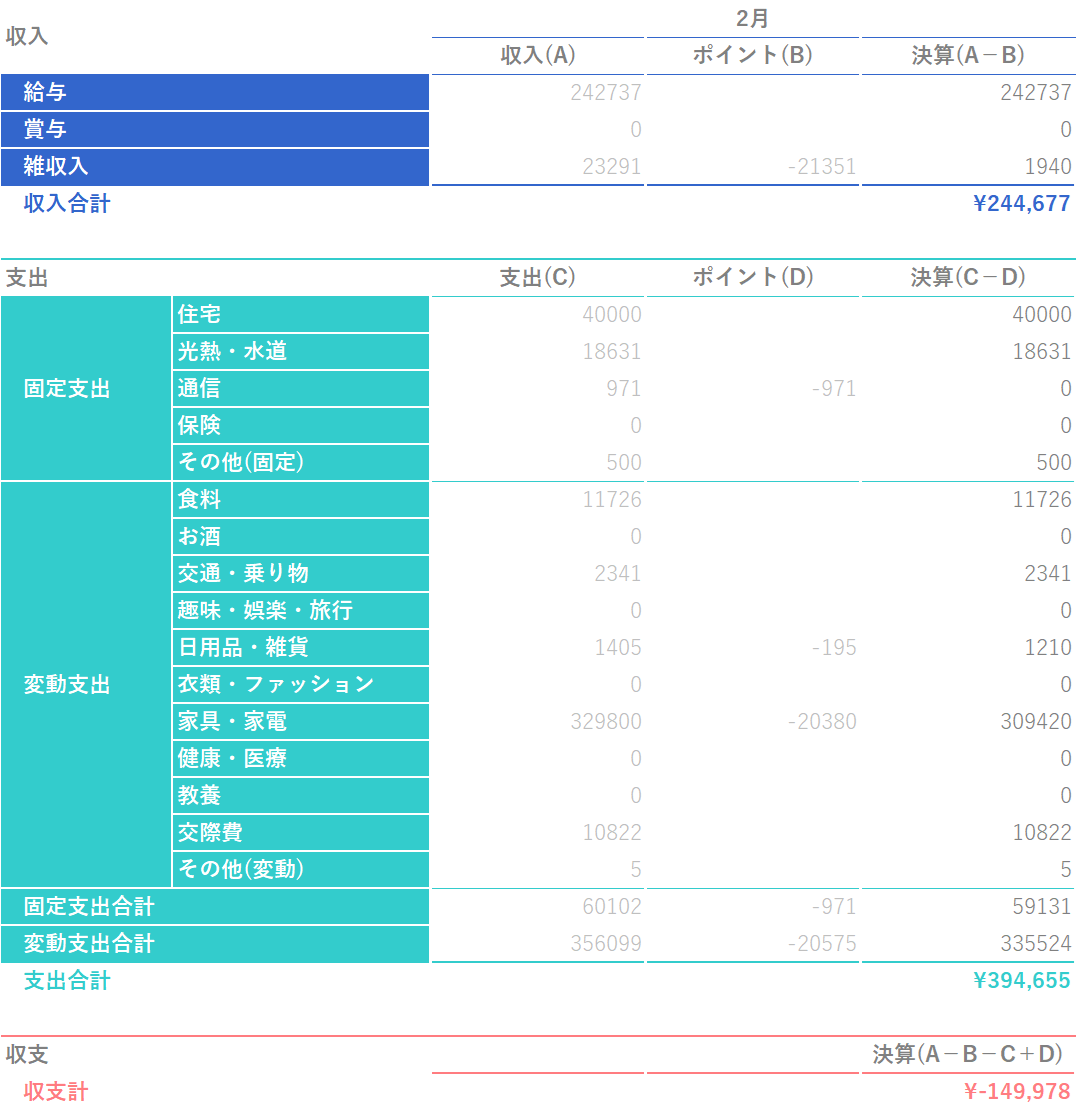Image resolution: width=1076 pixels, height=1111 pixels.
Task: Click the 光熱・水道 row label
Action: (232, 352)
